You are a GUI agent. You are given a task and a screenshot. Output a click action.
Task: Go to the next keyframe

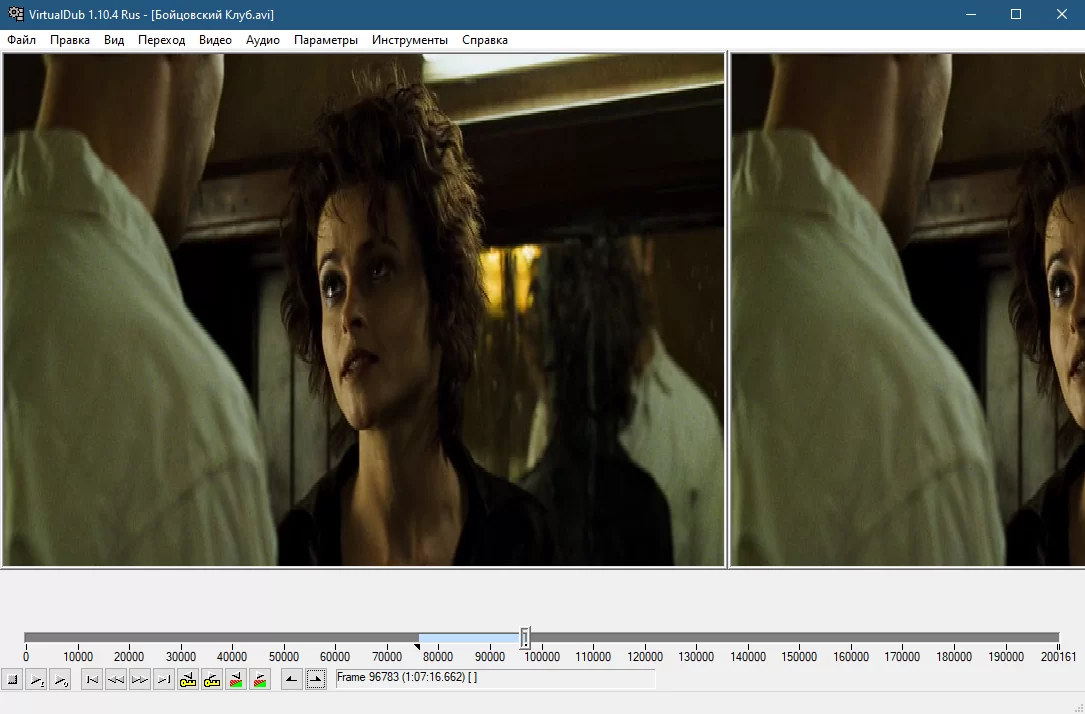pyautogui.click(x=212, y=679)
